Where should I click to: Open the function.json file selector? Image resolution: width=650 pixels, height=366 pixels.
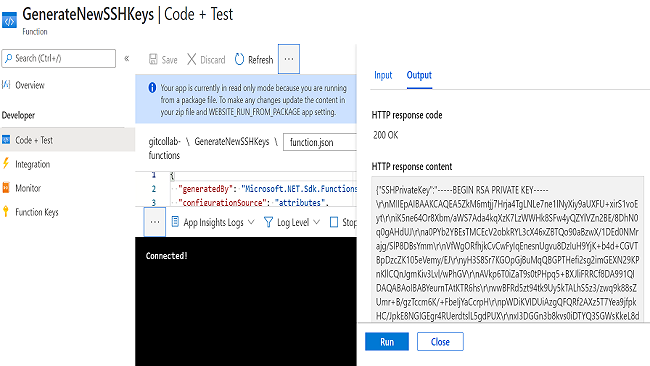pyautogui.click(x=320, y=142)
